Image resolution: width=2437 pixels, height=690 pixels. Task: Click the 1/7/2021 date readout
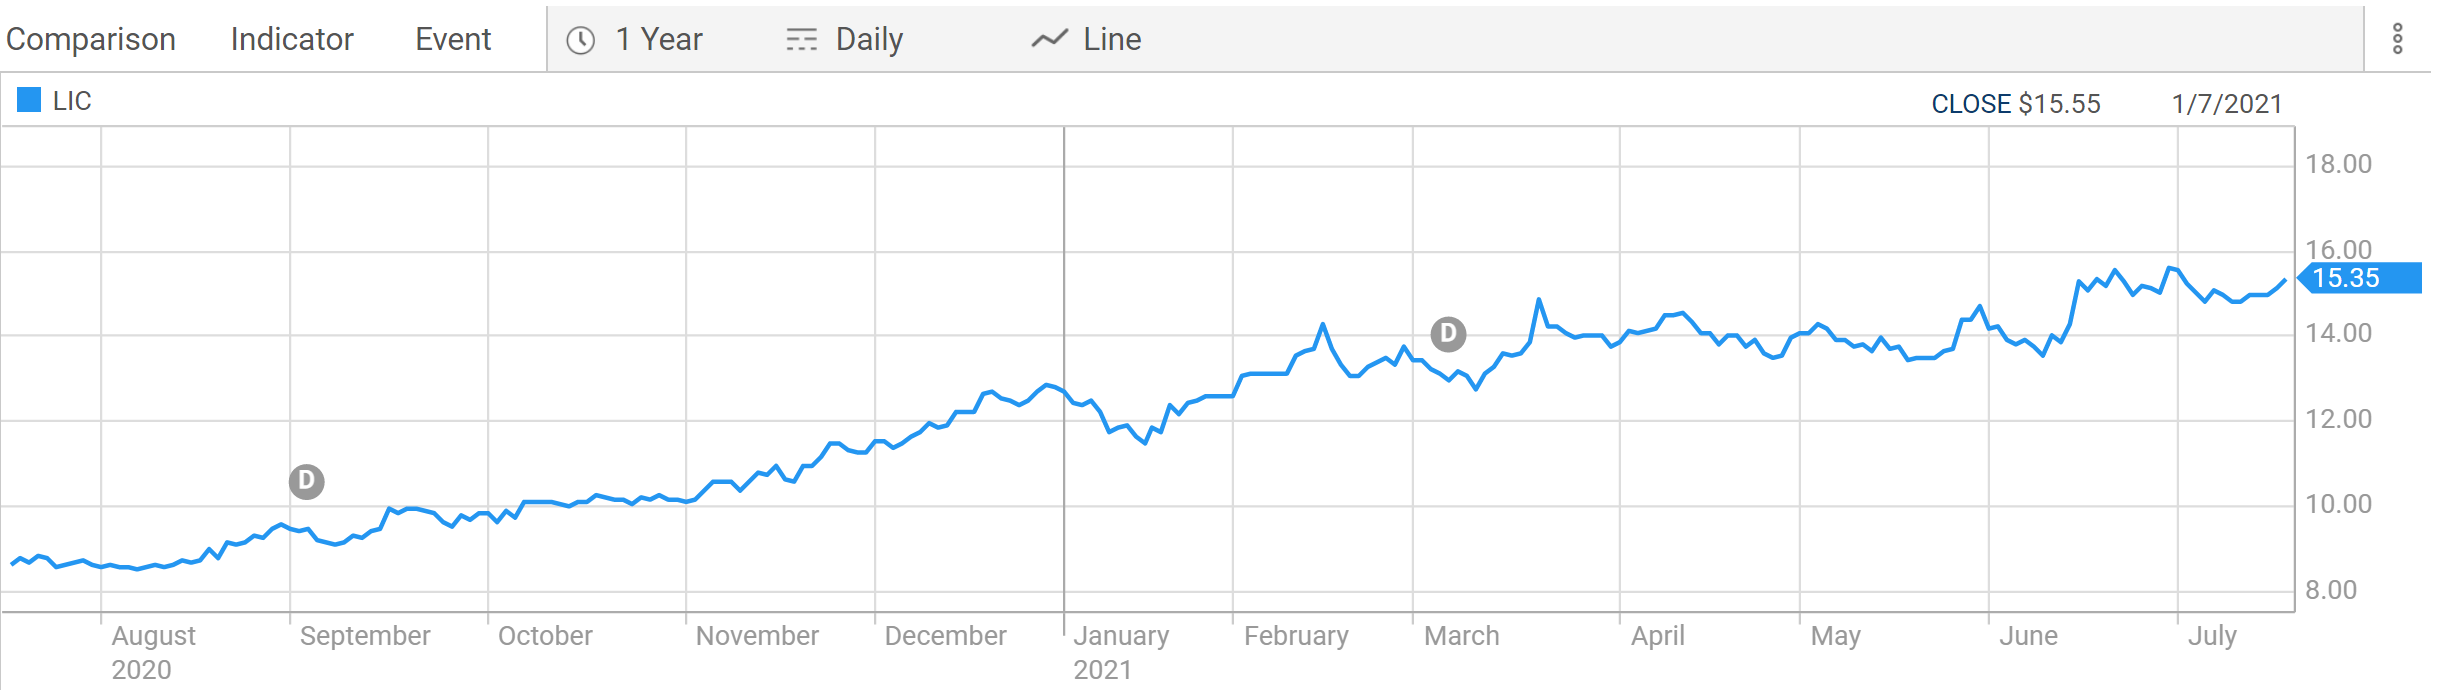(x=2227, y=104)
